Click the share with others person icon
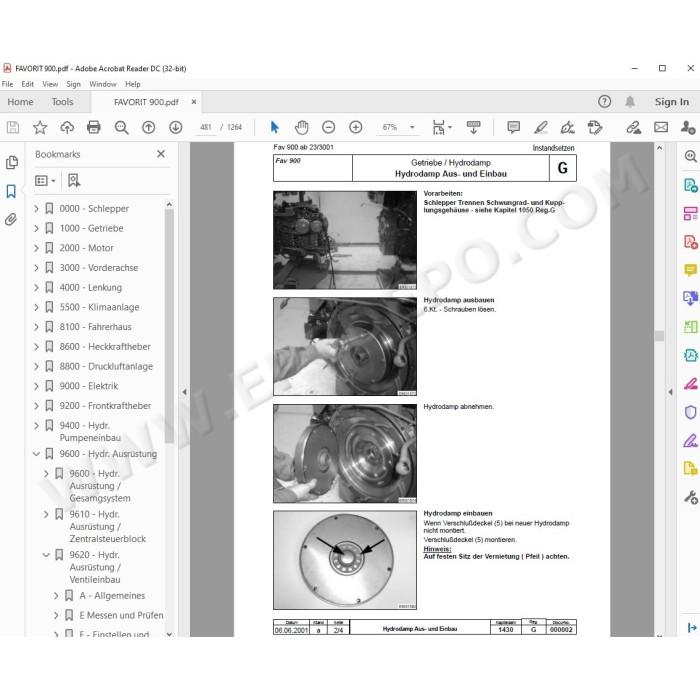Screen dimensions: 700x700 [x=688, y=127]
